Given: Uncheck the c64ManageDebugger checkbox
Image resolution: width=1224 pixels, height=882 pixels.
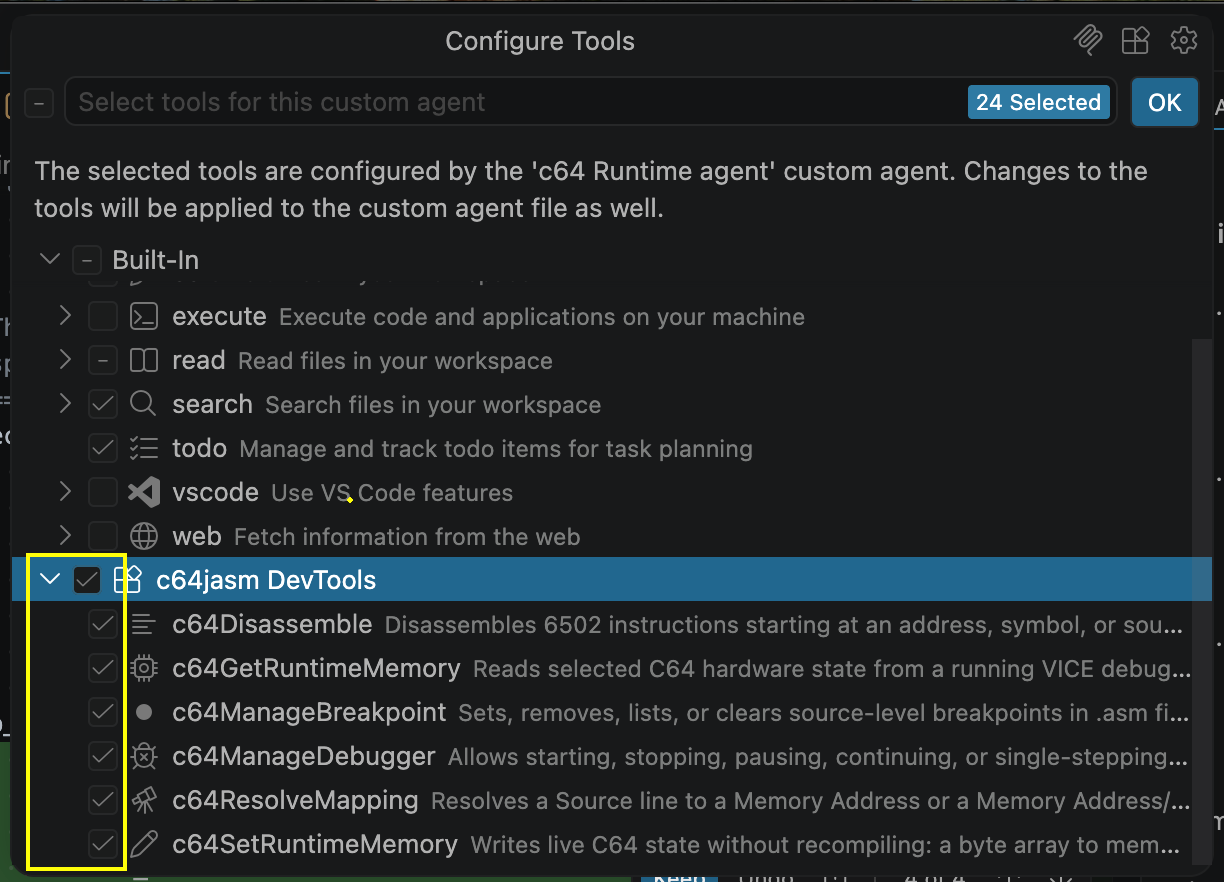Looking at the screenshot, I should [103, 757].
